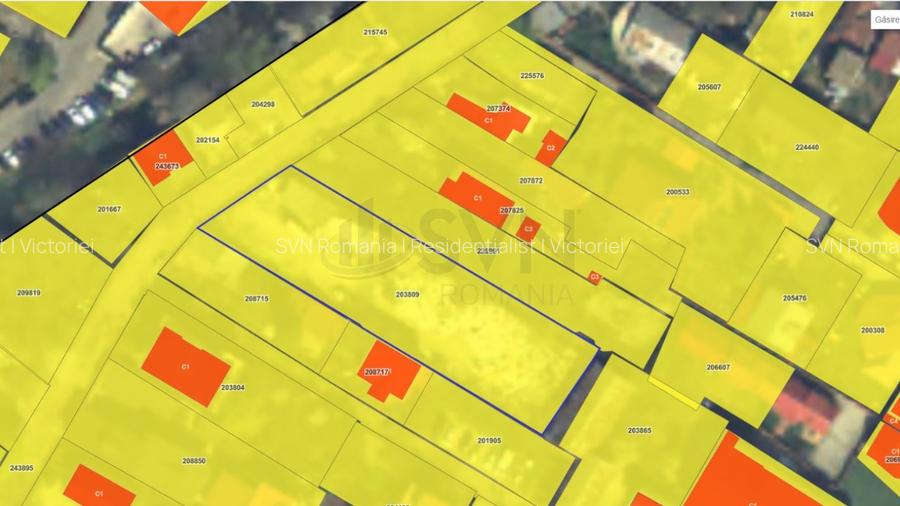Screen dimensions: 900x506
Task: Click the Găsire search field
Action: (885, 19)
